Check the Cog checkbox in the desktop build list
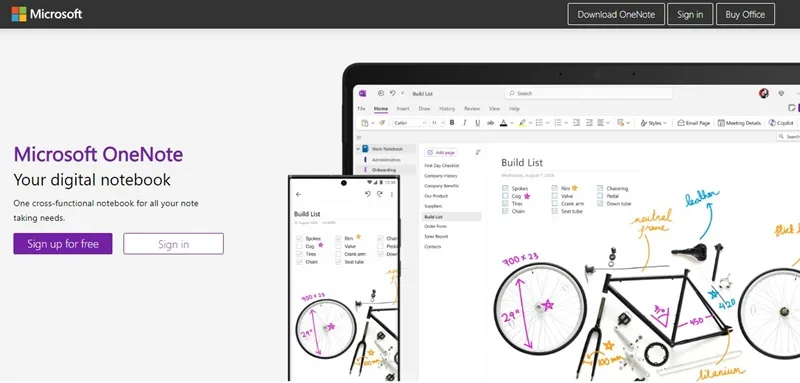The image size is (800, 383). [x=505, y=196]
